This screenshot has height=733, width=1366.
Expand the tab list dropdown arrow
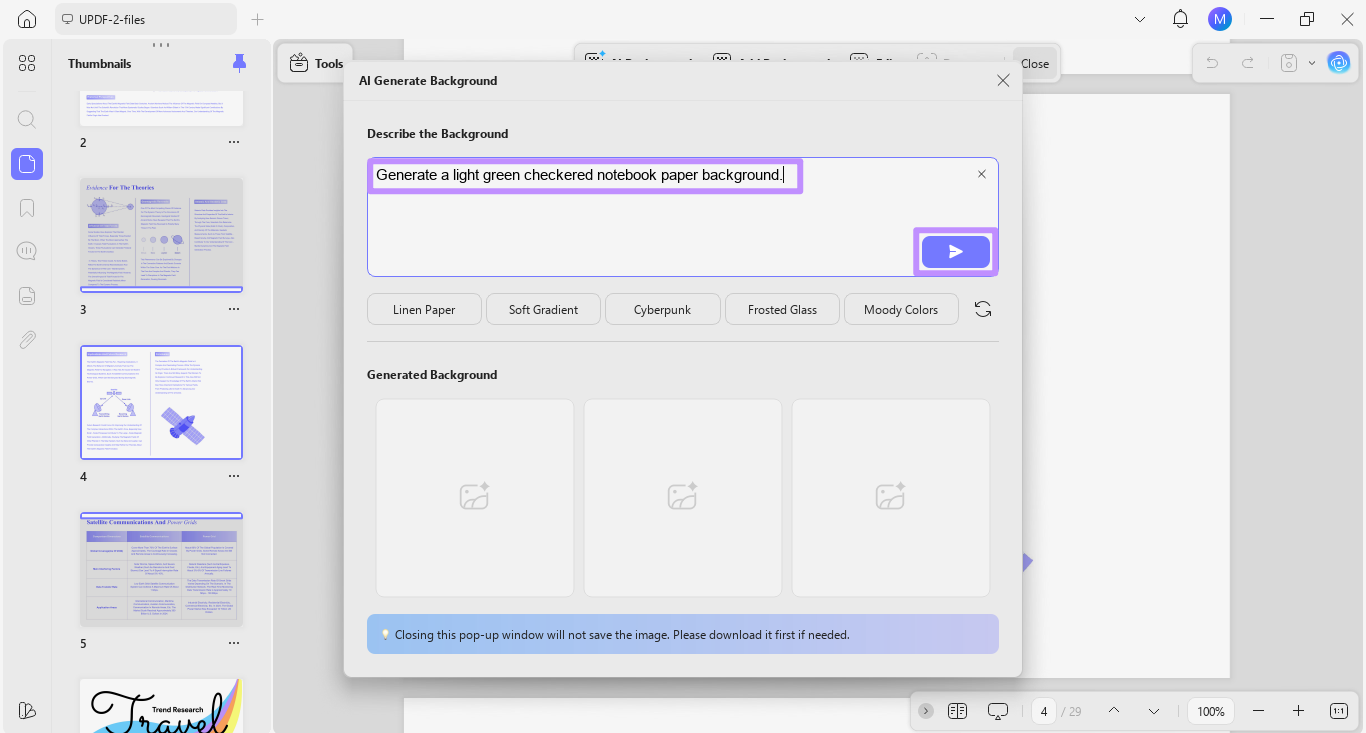click(1140, 19)
